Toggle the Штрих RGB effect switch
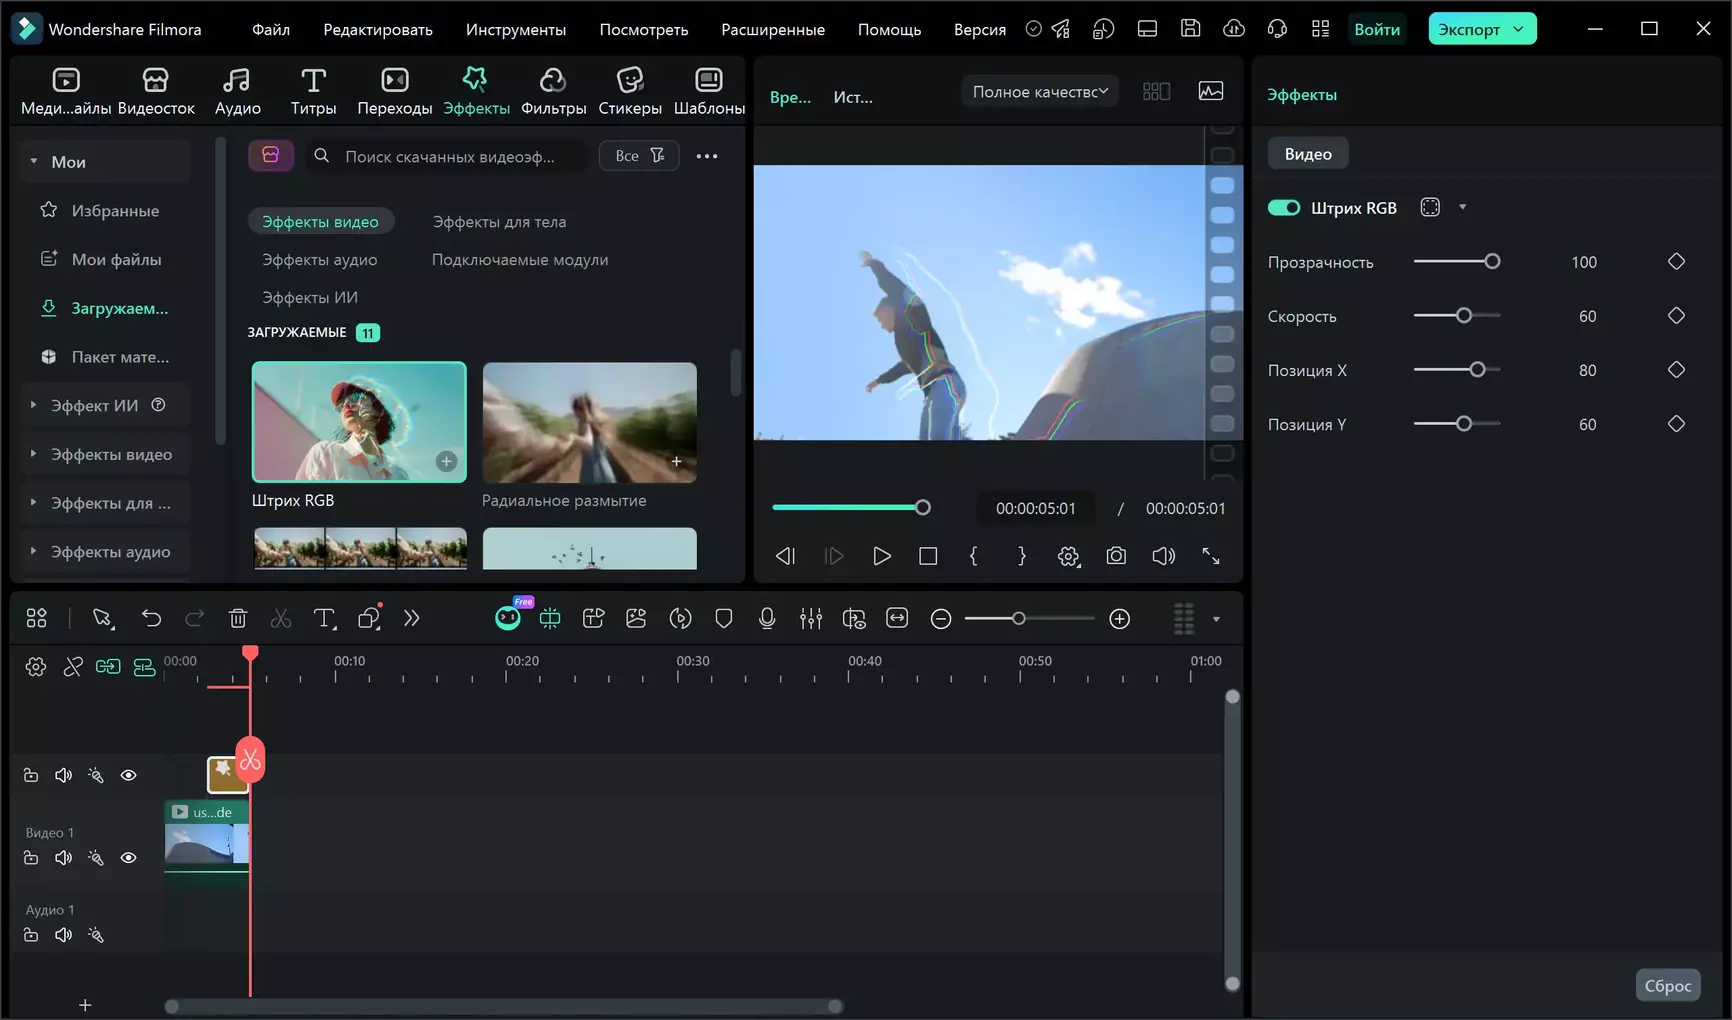 [1284, 208]
